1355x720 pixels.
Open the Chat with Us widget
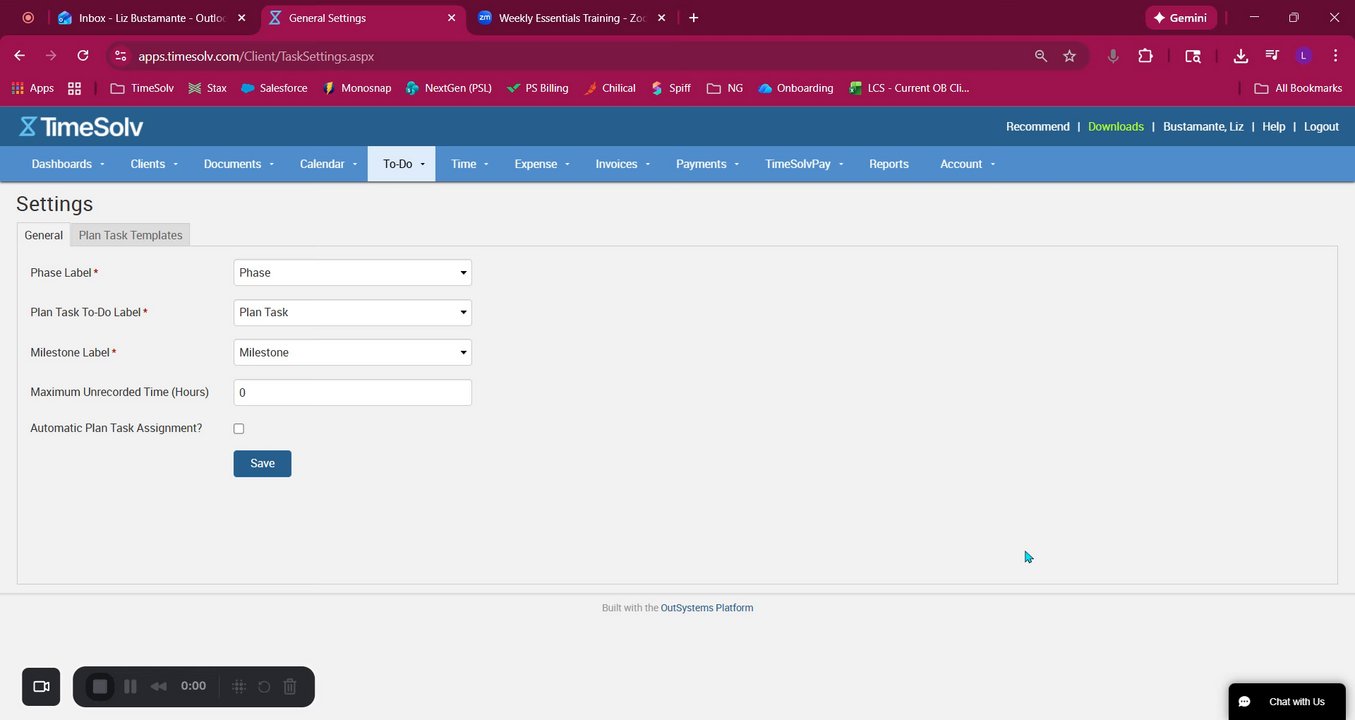1287,701
